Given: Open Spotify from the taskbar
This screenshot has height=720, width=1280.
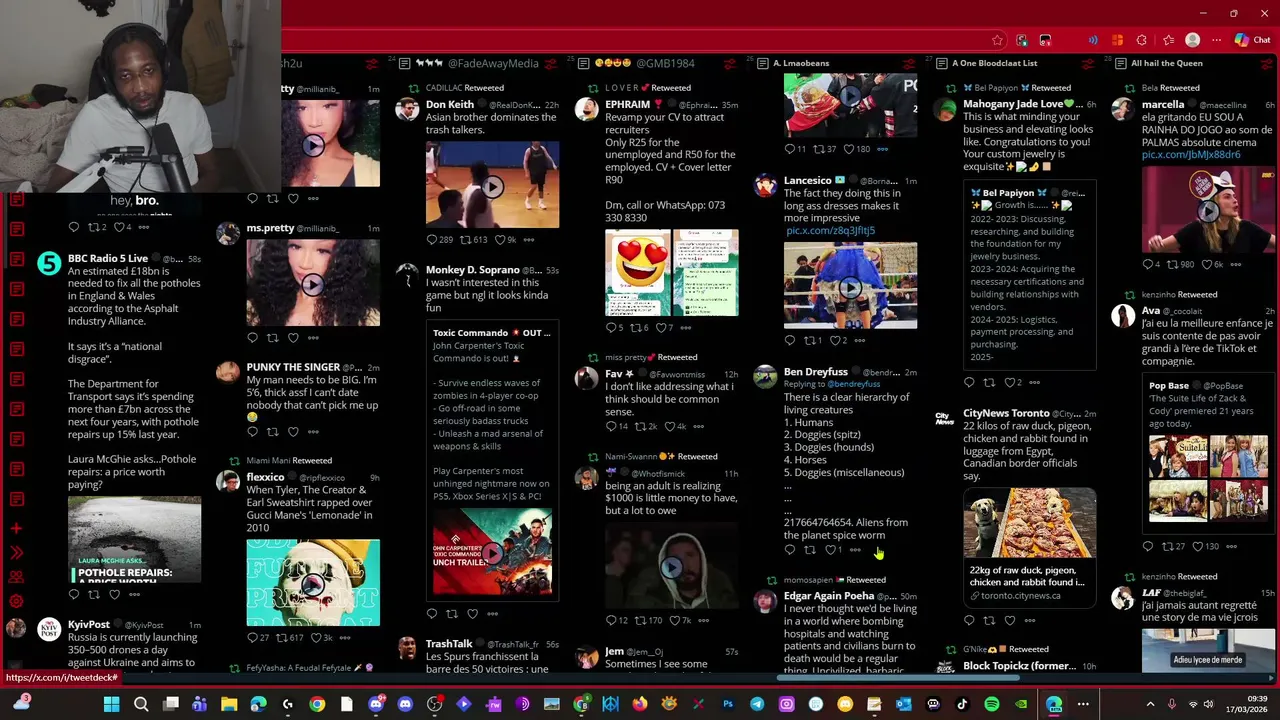Looking at the screenshot, I should coord(991,704).
